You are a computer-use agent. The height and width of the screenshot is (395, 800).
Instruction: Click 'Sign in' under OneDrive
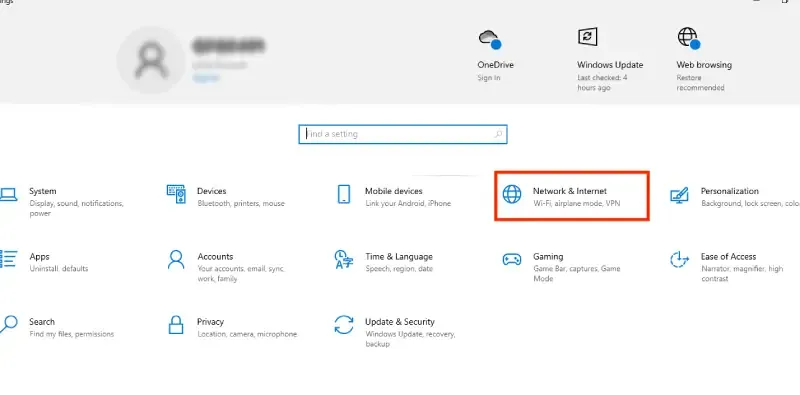point(489,78)
